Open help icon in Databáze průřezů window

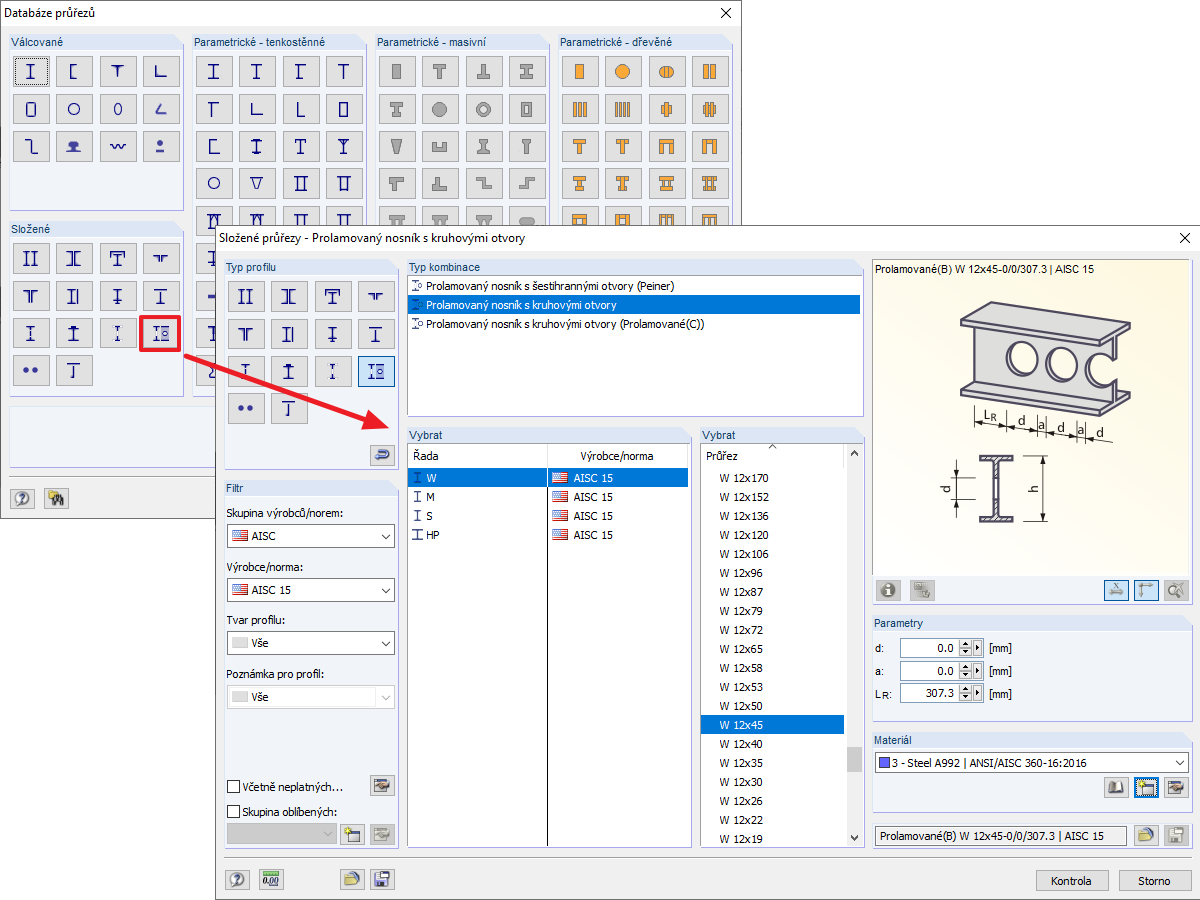22,498
